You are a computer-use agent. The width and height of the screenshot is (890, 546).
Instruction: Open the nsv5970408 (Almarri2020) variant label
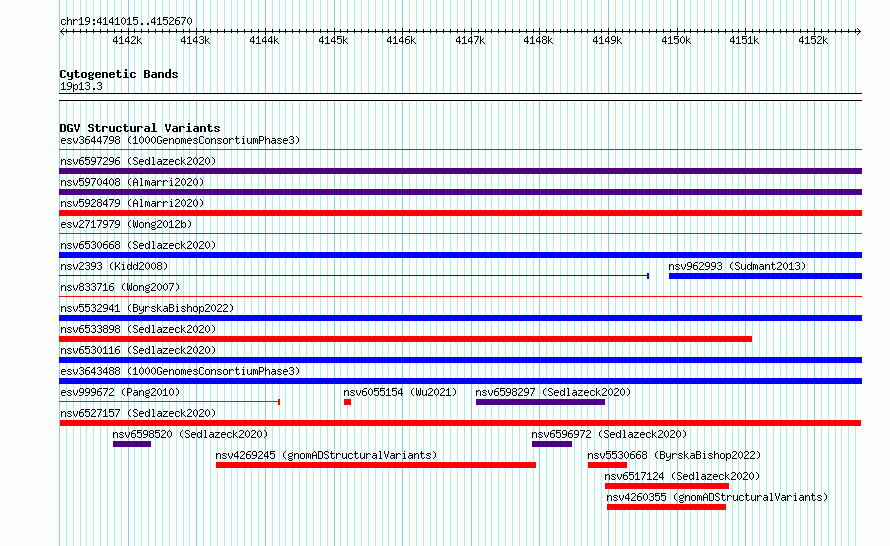tap(132, 182)
